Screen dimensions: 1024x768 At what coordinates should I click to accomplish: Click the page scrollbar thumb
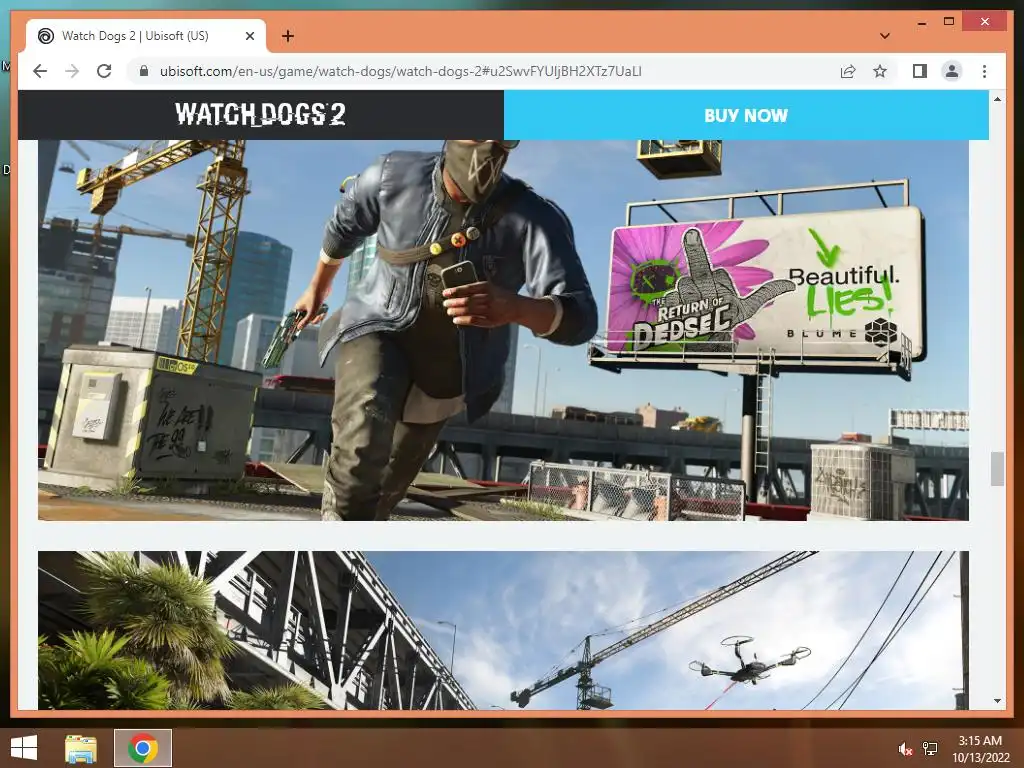click(x=997, y=468)
